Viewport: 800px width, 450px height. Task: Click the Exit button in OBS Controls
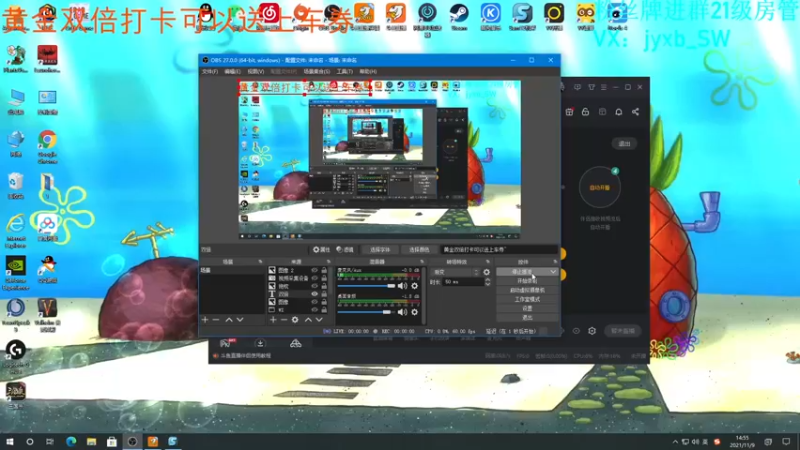point(527,318)
